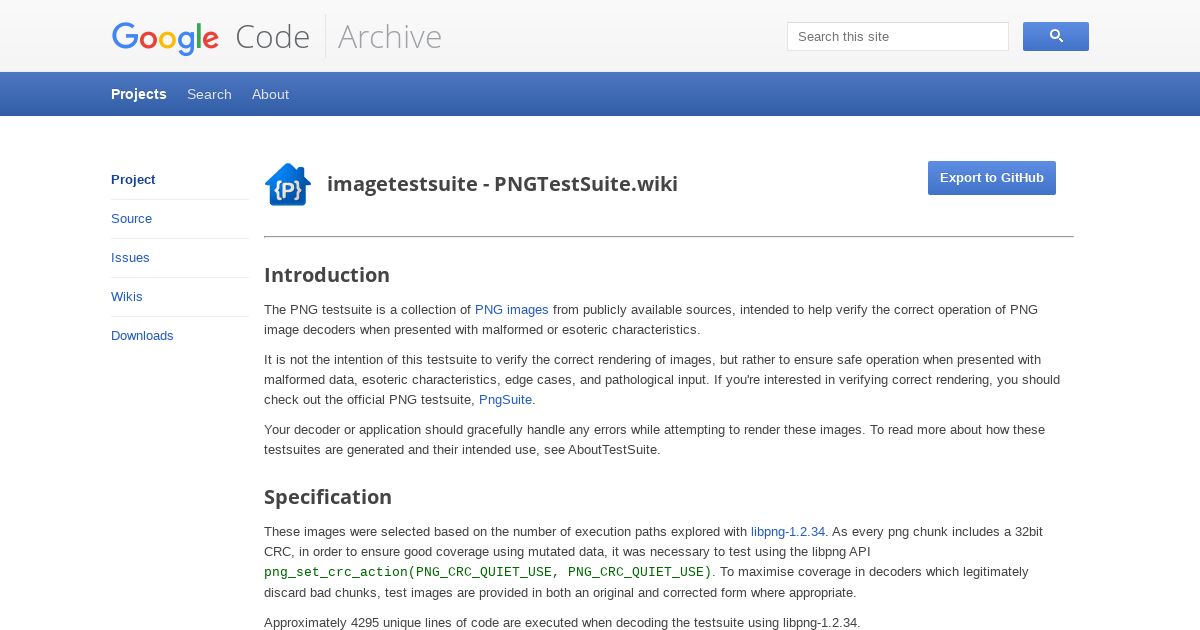Select Wikis in the sidebar
1200x630 pixels.
[127, 297]
